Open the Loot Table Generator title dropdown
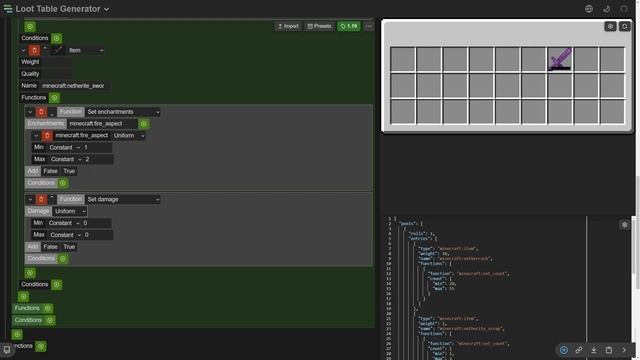640x360 pixels. (62, 9)
